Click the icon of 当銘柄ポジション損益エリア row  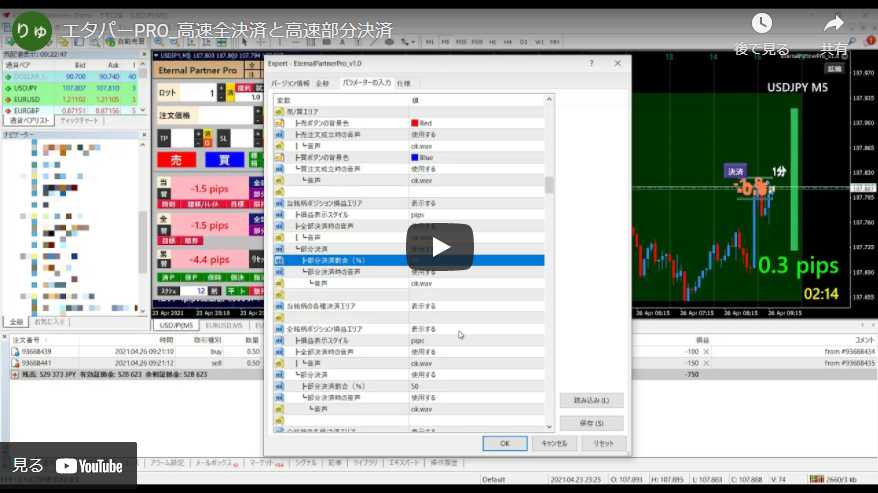pos(279,203)
